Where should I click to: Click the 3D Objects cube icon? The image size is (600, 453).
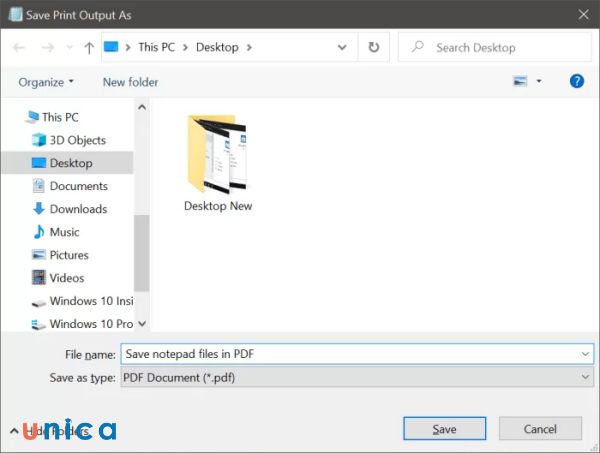coord(39,140)
